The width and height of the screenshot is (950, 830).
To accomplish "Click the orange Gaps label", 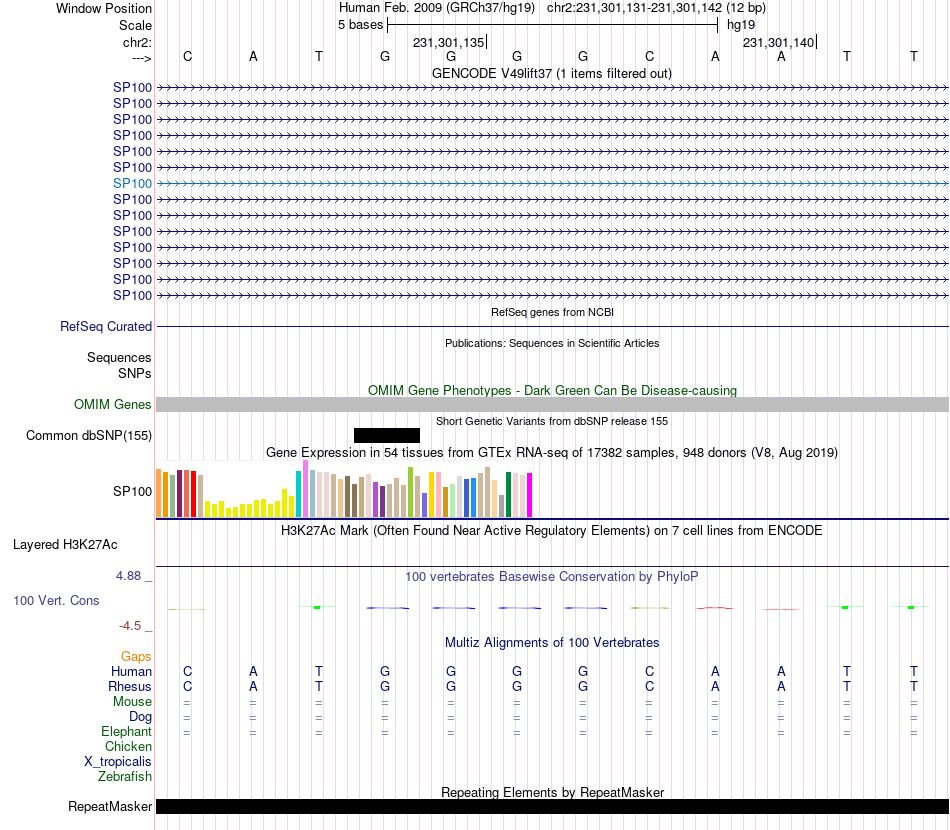I will point(136,657).
